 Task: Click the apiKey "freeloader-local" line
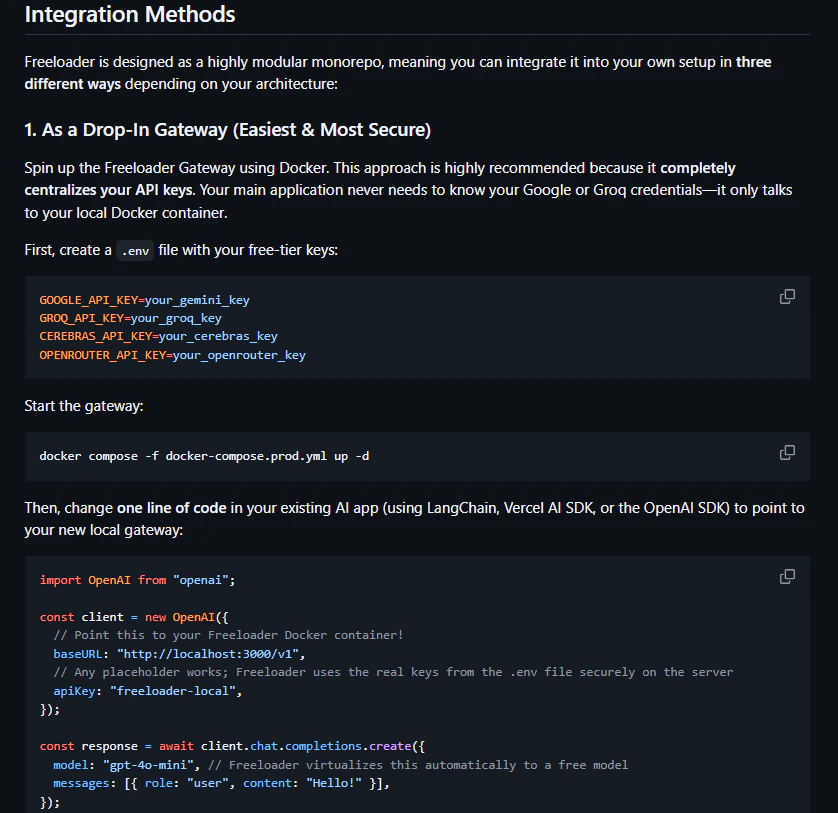point(148,691)
